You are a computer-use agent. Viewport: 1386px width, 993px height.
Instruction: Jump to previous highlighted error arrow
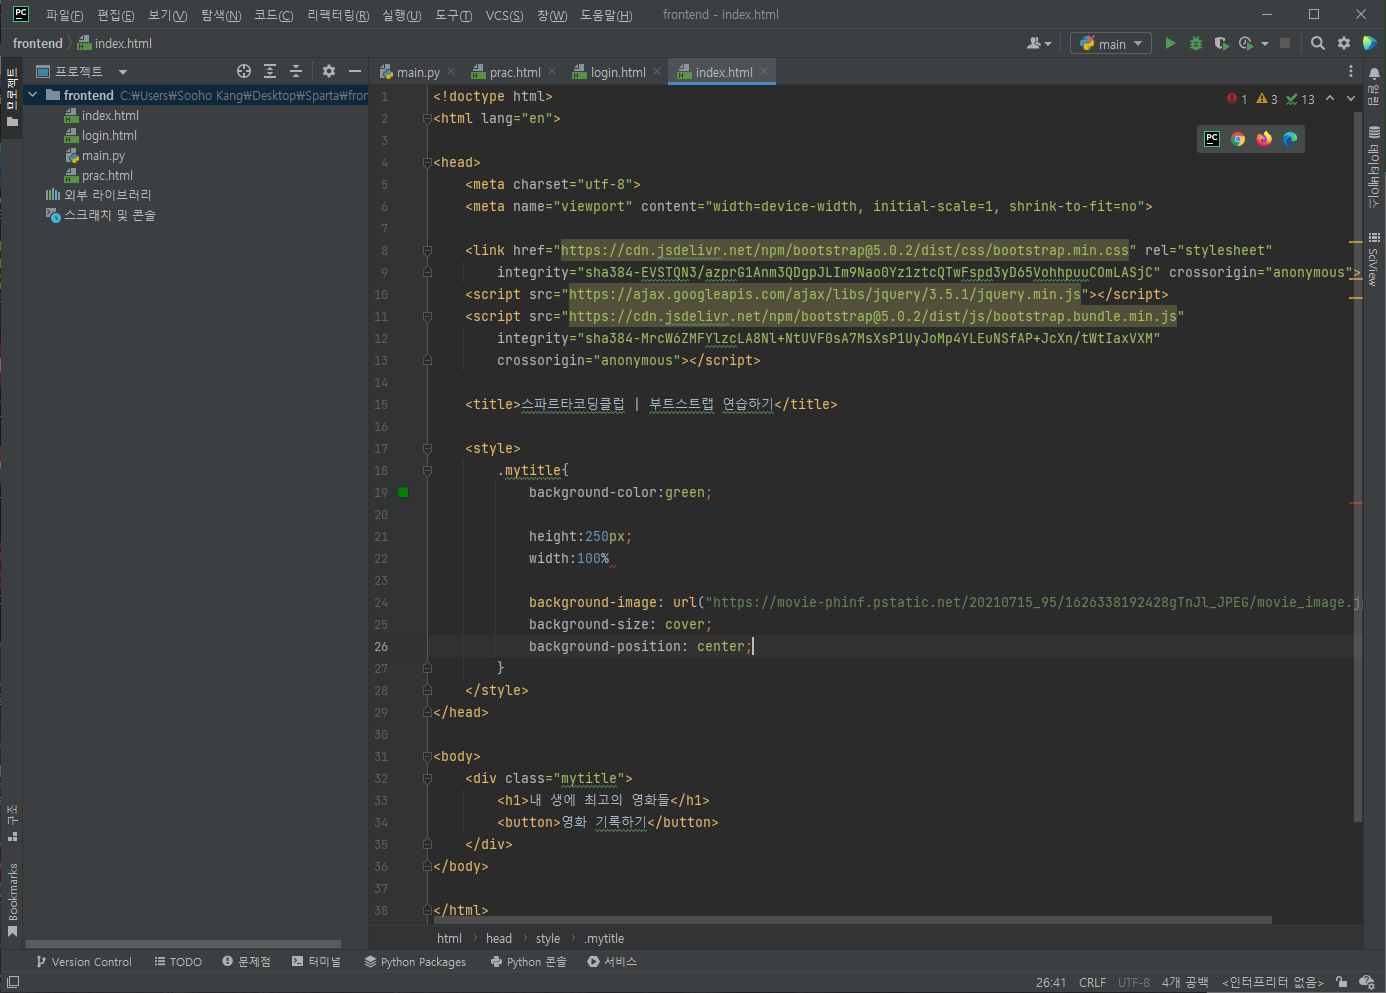1330,98
